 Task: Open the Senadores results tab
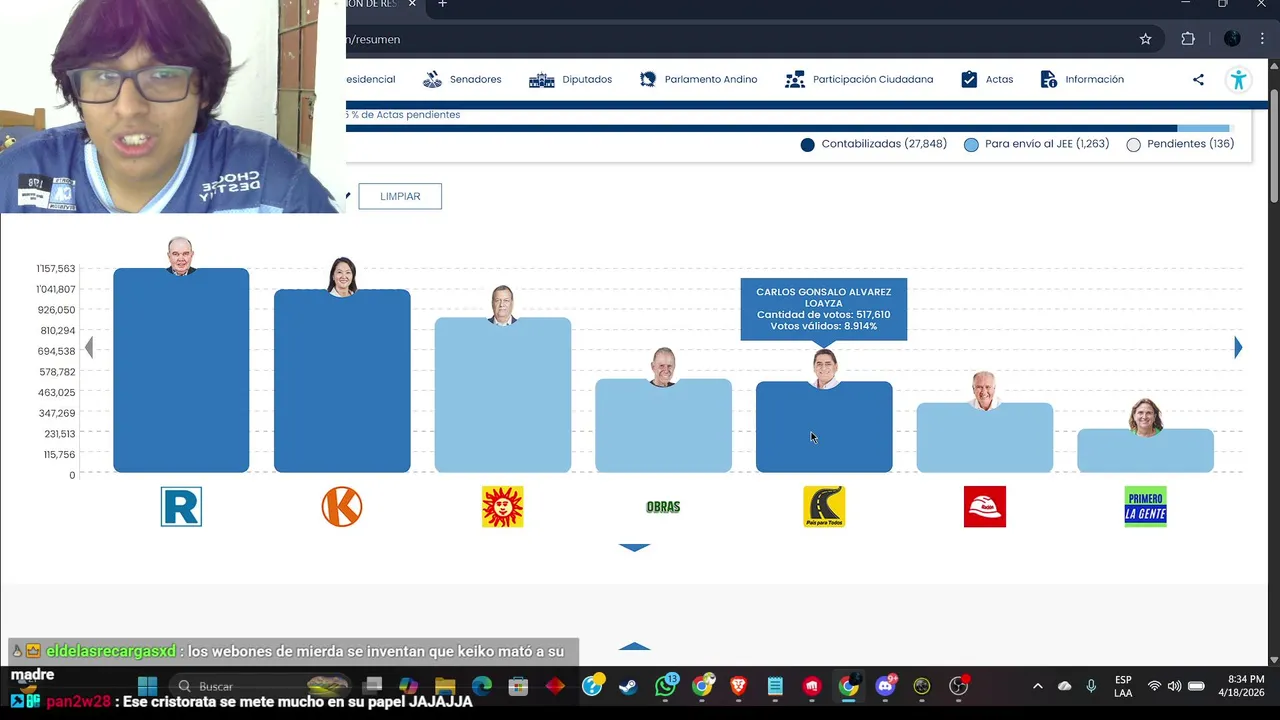(x=462, y=79)
